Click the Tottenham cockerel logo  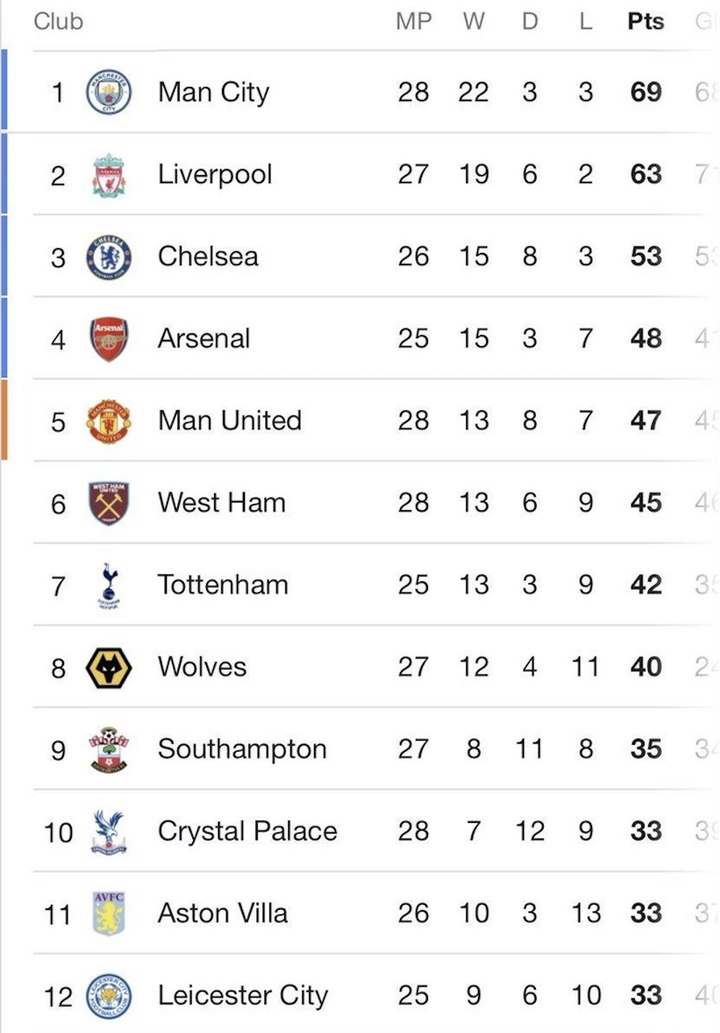108,585
